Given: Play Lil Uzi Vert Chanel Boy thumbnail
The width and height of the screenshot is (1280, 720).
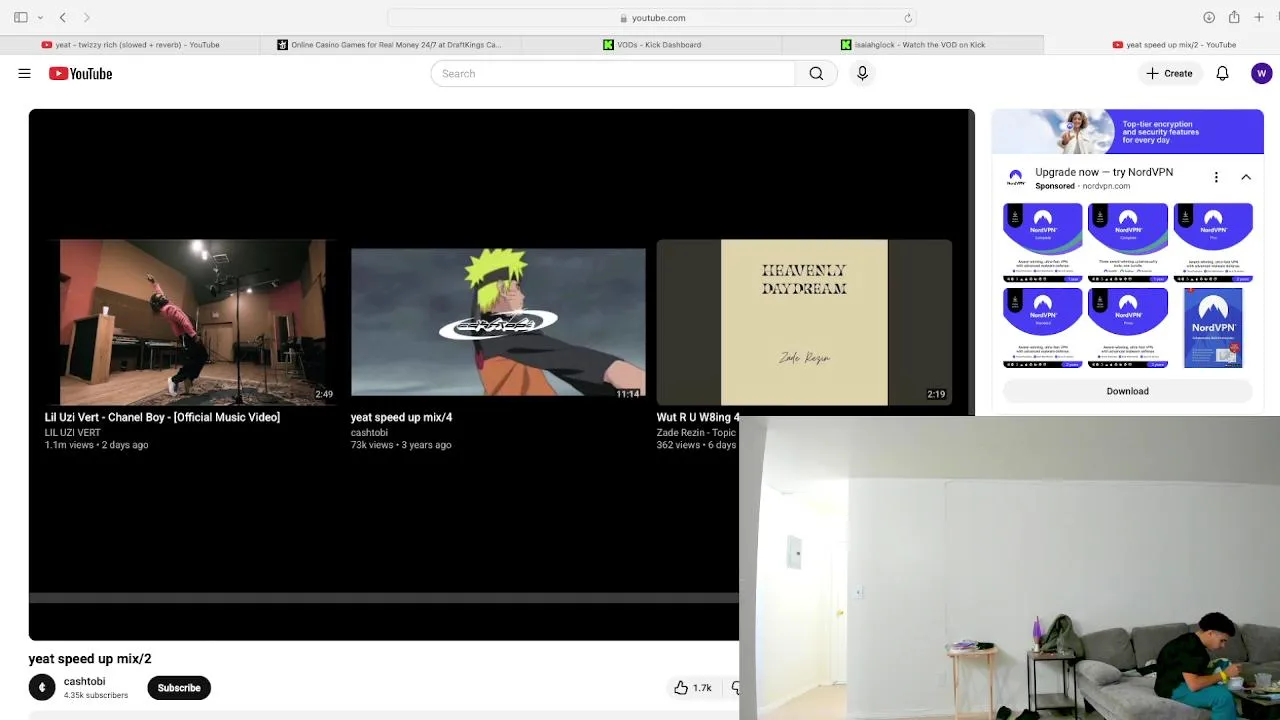Looking at the screenshot, I should [190, 322].
